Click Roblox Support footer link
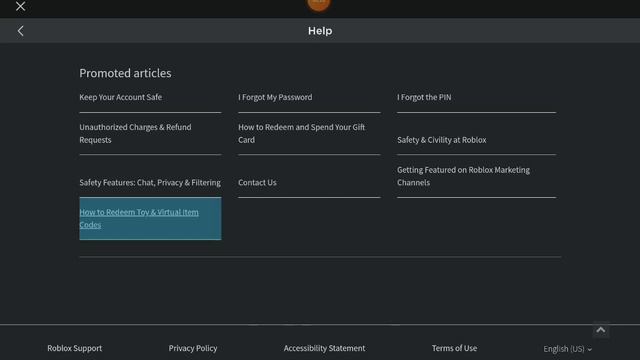This screenshot has height=360, width=640. [75, 348]
